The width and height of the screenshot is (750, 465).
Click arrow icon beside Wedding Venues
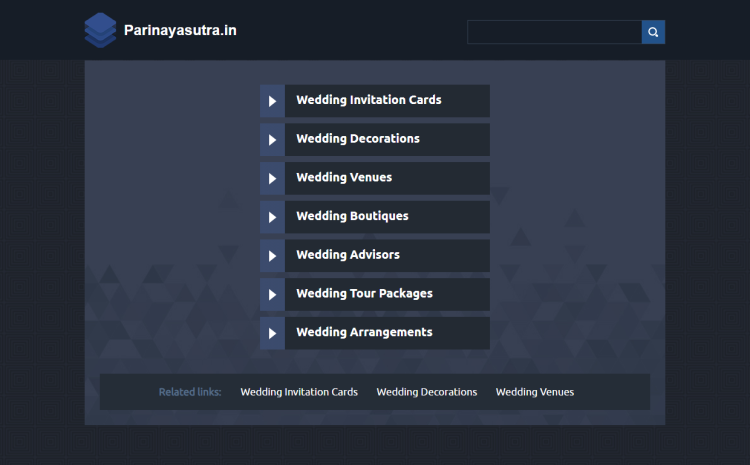tap(272, 178)
